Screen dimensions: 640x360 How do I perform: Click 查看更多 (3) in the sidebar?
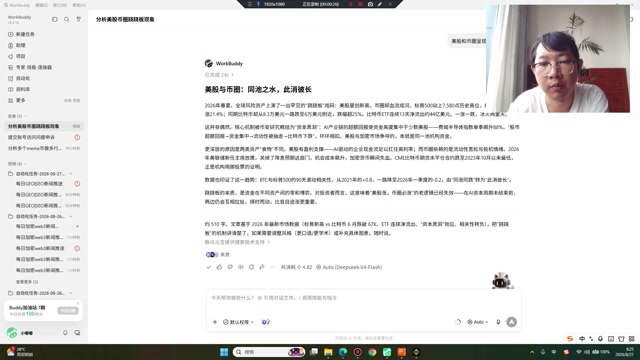pyautogui.click(x=27, y=282)
